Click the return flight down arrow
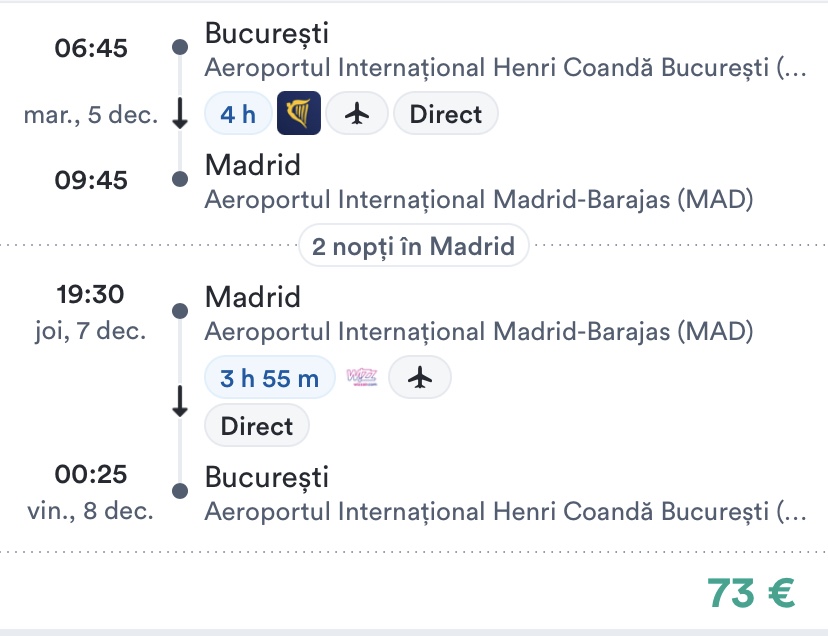The width and height of the screenshot is (828, 636). point(180,401)
